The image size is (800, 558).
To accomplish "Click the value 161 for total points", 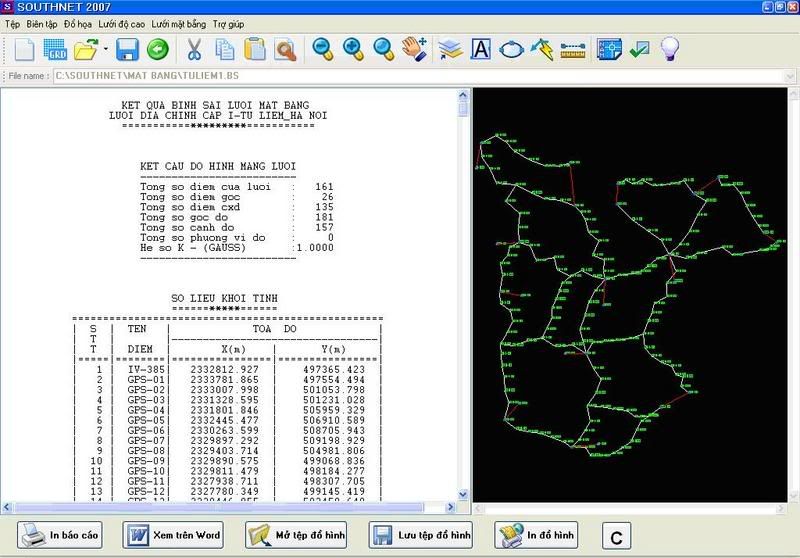I will pos(324,187).
